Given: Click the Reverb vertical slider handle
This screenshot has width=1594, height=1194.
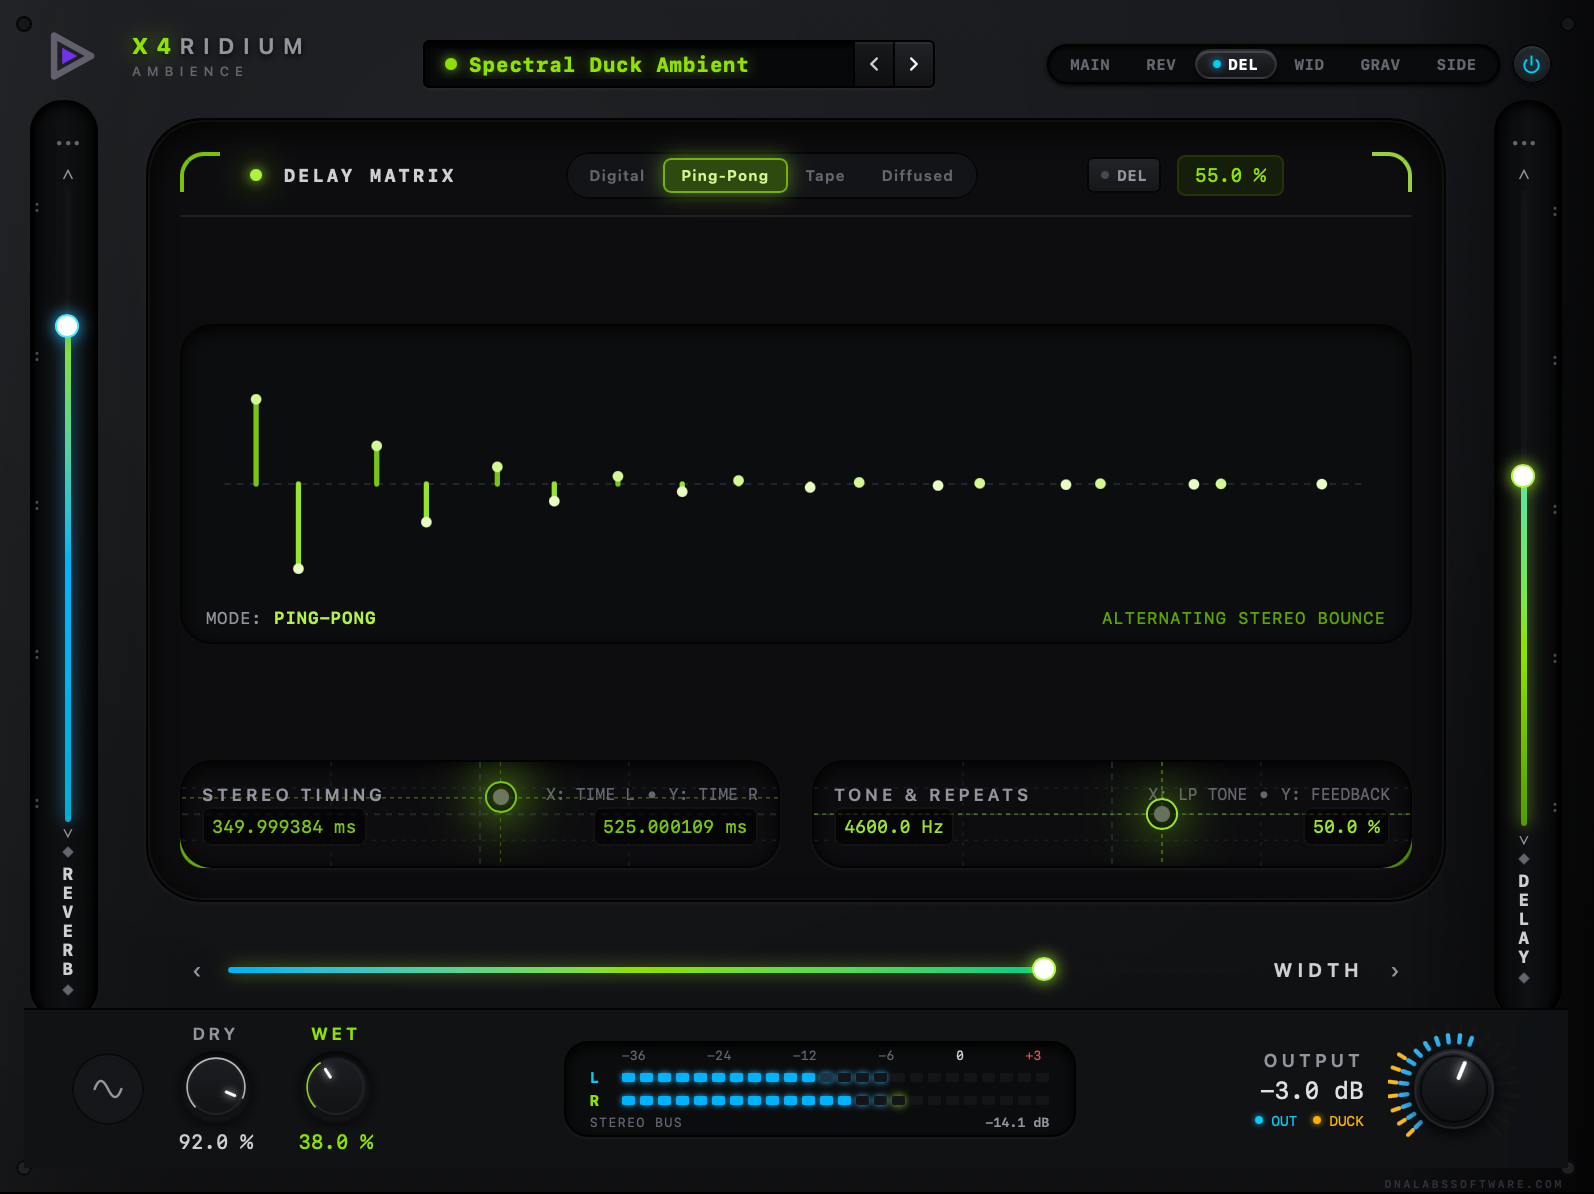Looking at the screenshot, I should 67,326.
